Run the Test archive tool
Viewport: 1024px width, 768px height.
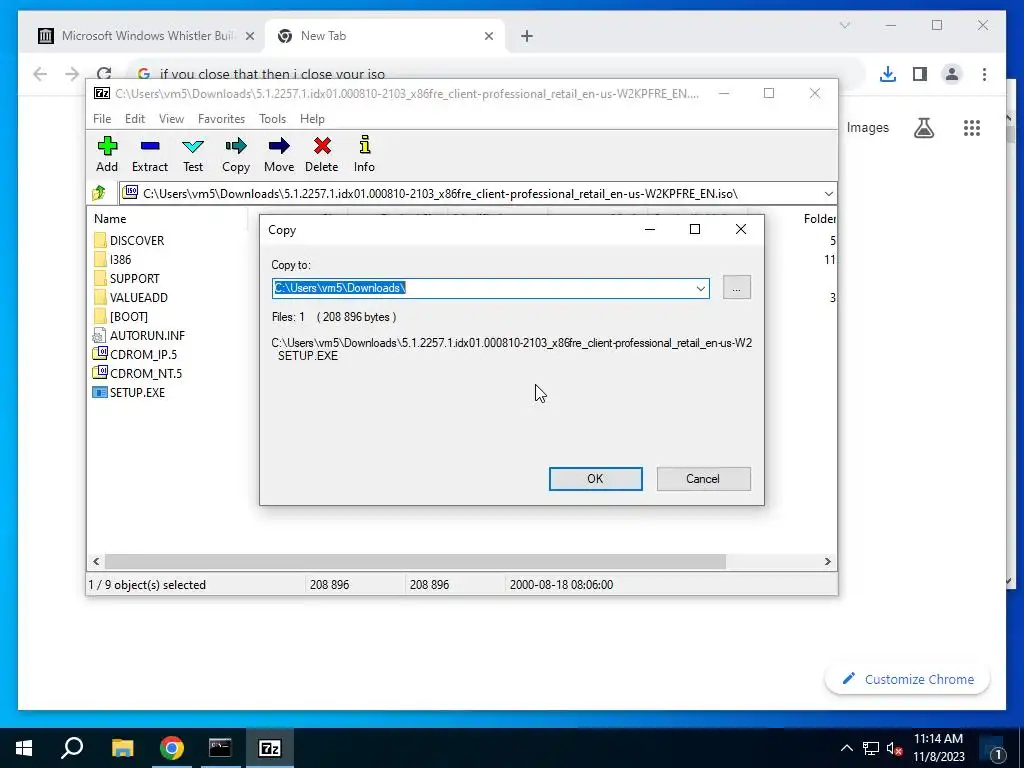193,154
